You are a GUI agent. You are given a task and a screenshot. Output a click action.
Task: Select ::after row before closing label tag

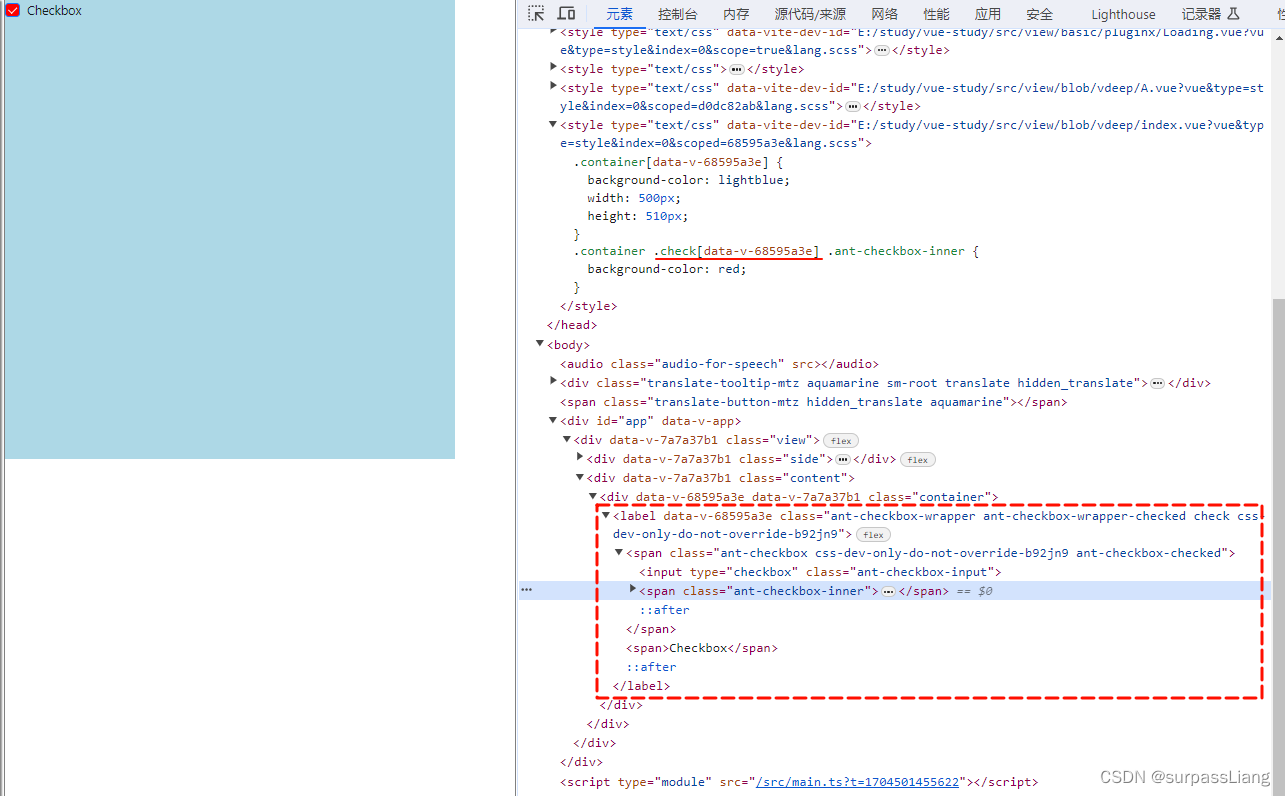[x=652, y=667]
